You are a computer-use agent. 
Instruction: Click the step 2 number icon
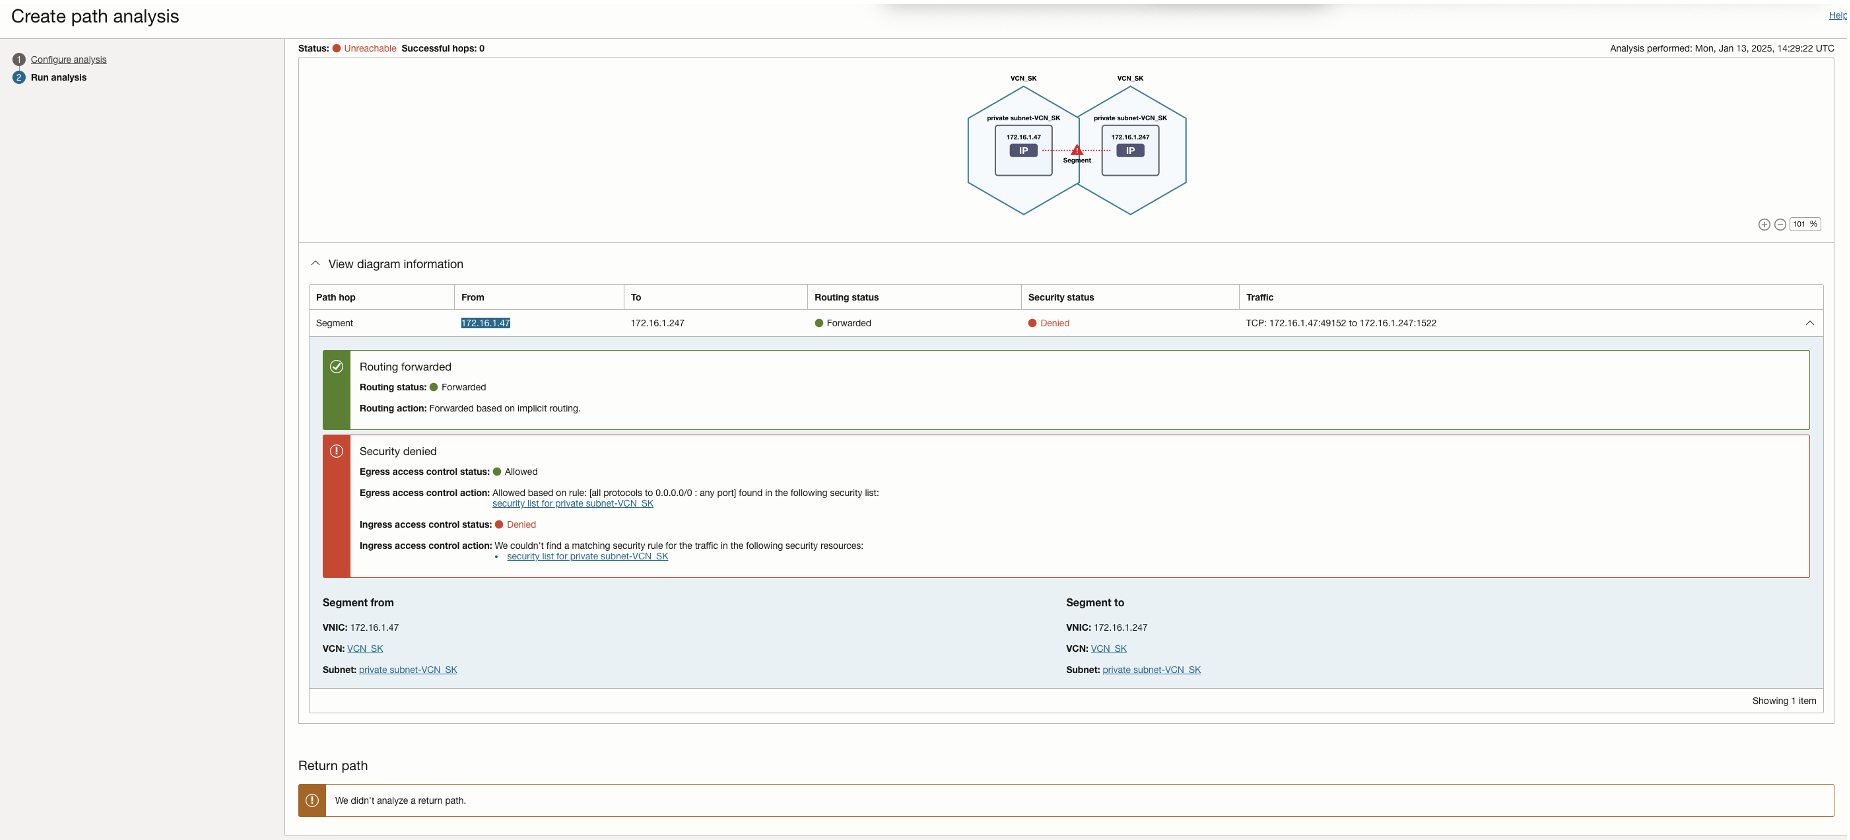18,78
